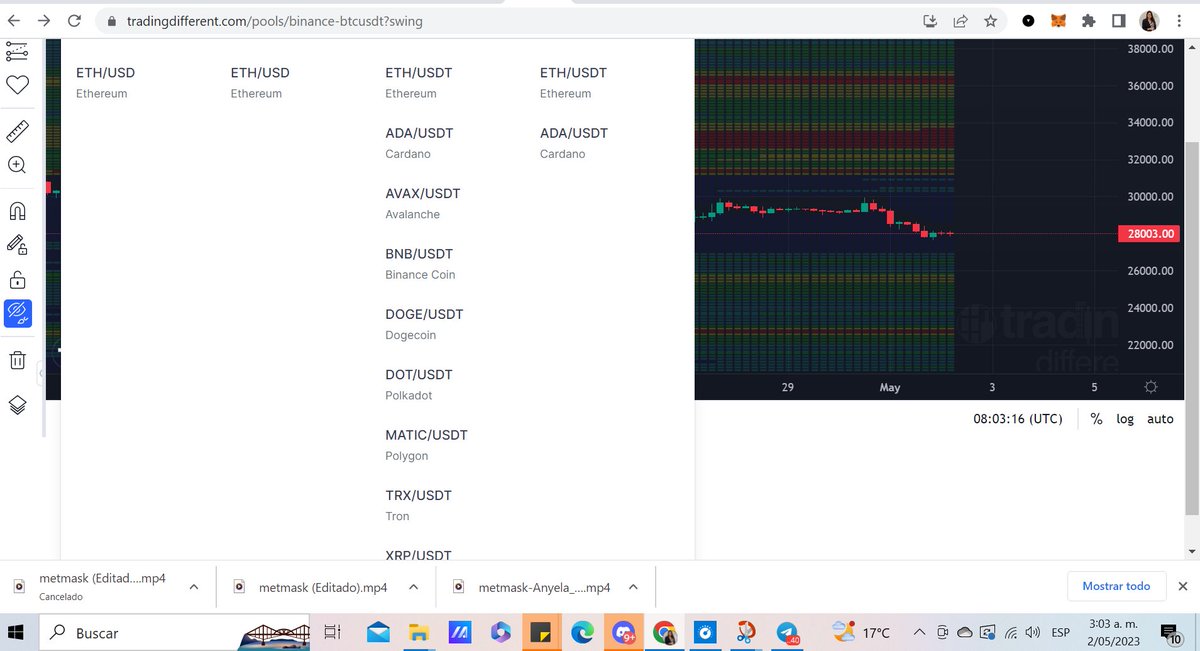Click the Buscar taskbar search box

coord(176,632)
